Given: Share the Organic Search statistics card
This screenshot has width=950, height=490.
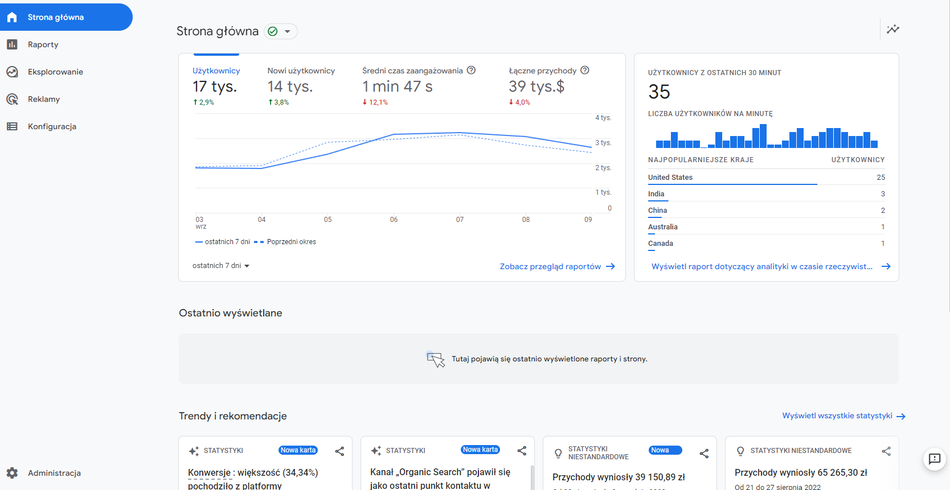Looking at the screenshot, I should click(522, 452).
